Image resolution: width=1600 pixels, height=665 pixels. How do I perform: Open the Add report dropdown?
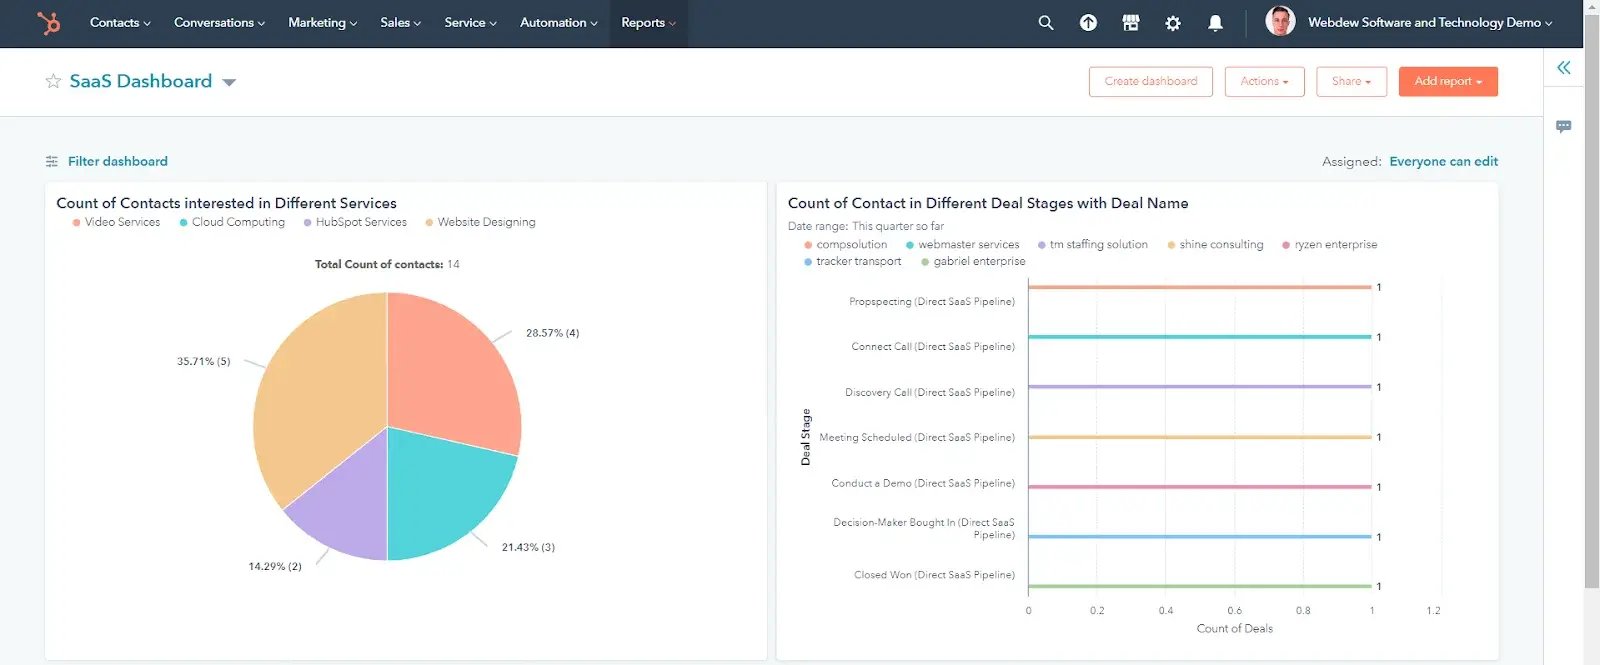coord(1448,81)
